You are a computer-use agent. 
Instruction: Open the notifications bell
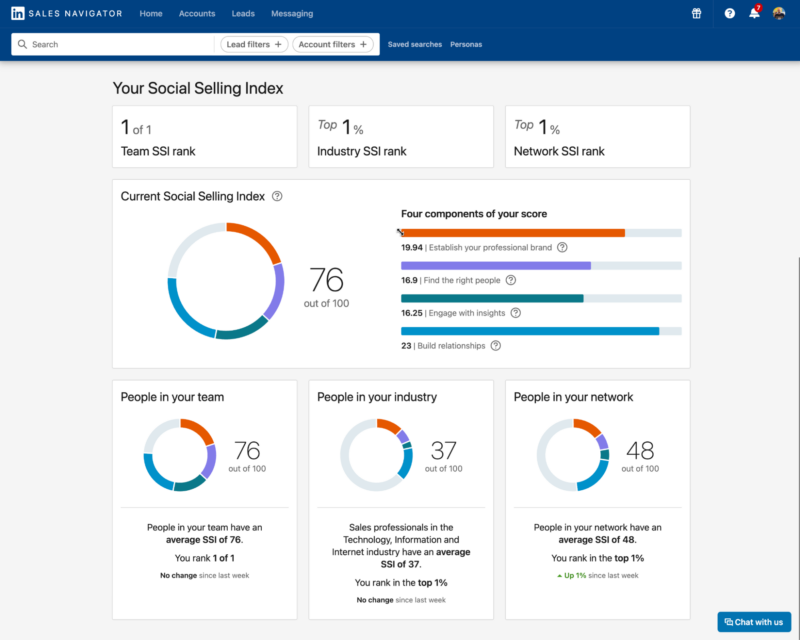[x=755, y=13]
